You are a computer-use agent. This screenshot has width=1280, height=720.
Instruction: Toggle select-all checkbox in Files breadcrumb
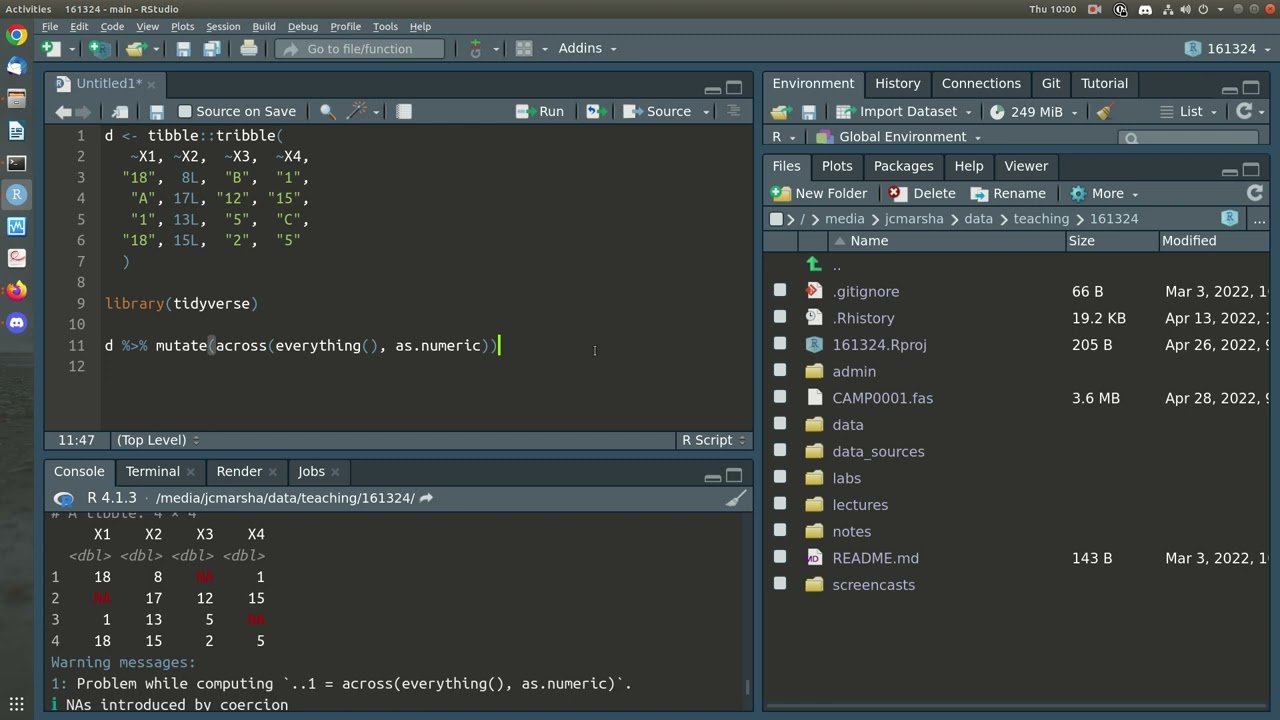coord(776,218)
